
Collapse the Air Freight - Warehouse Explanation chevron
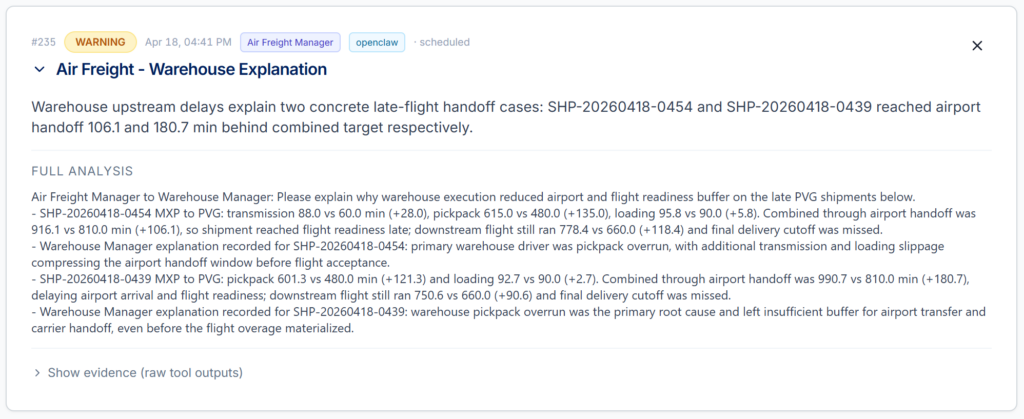point(39,69)
